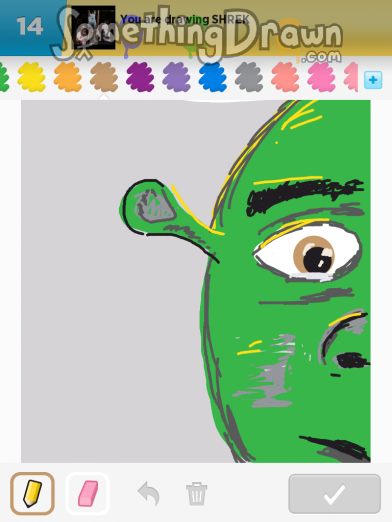Screen dimensions: 392x522
Task: Pick the green color swatch at the edge
Action: coord(4,77)
